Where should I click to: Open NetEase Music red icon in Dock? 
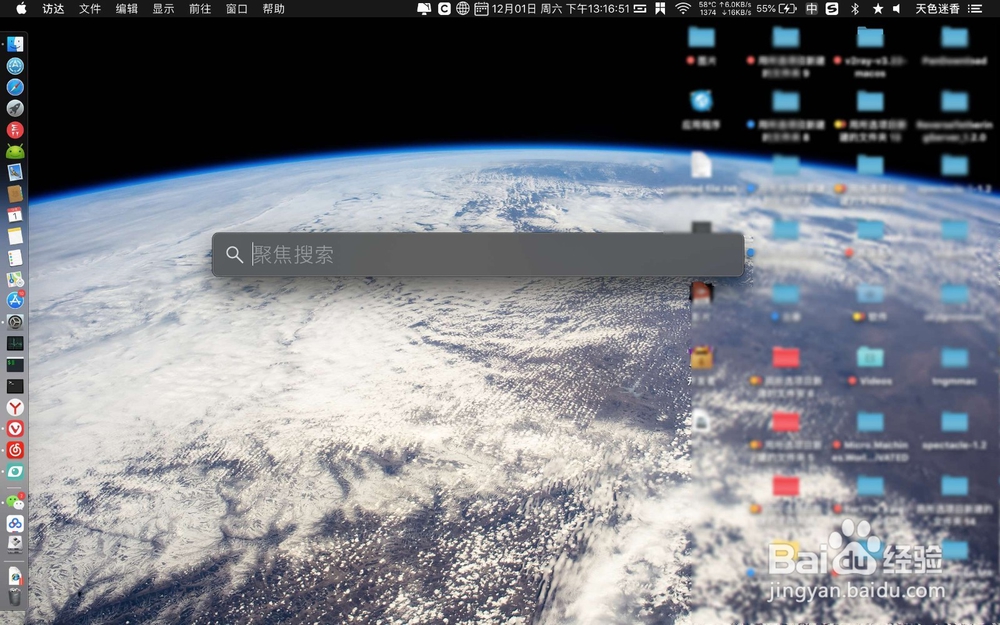[15, 450]
